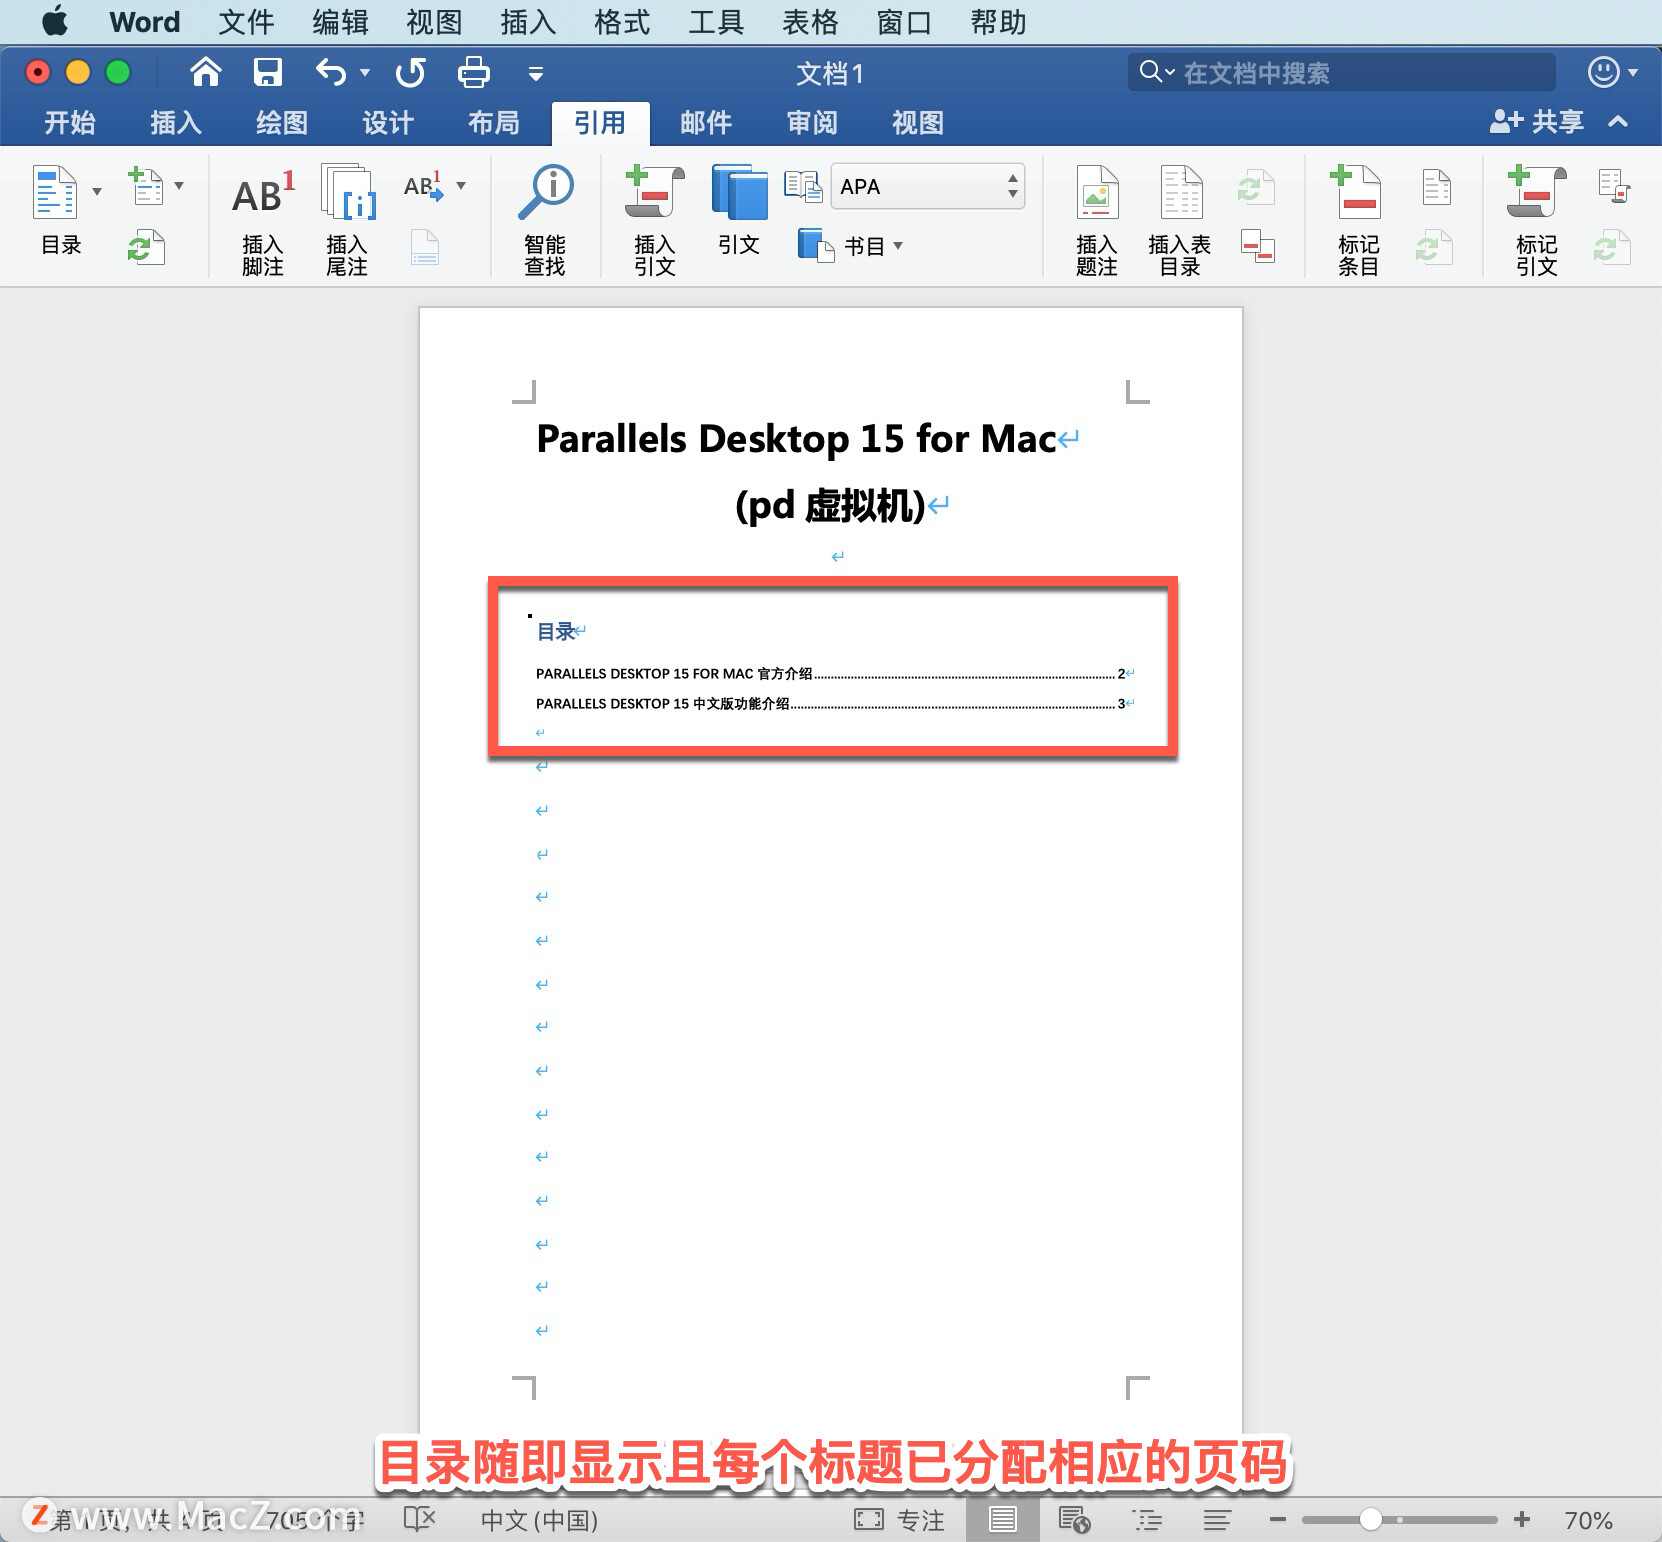Expand the 目录 dropdown arrow
1662x1542 pixels.
pyautogui.click(x=97, y=190)
